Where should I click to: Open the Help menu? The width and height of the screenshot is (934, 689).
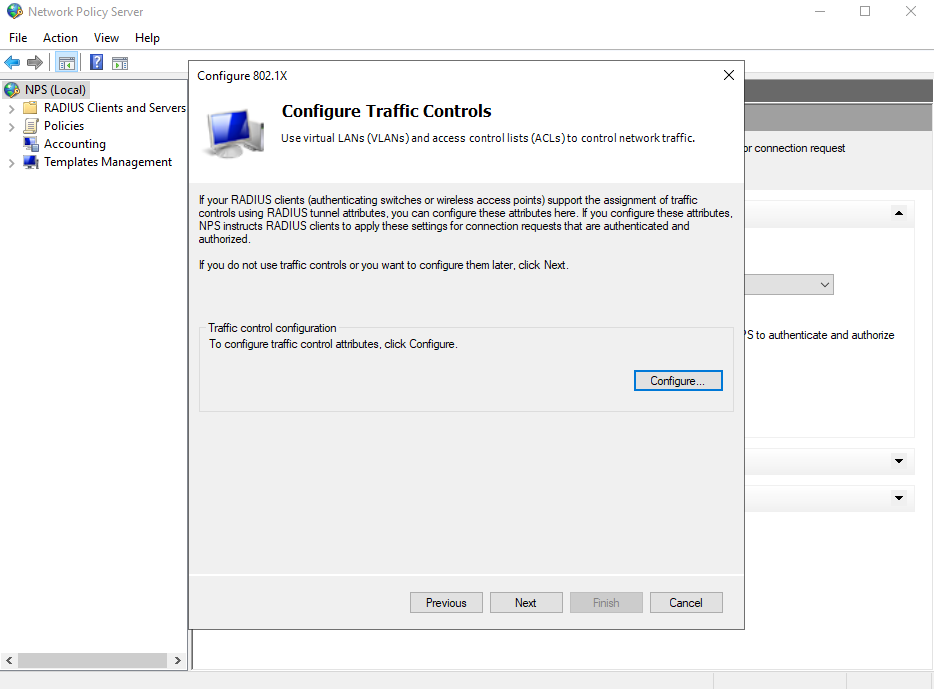point(147,38)
